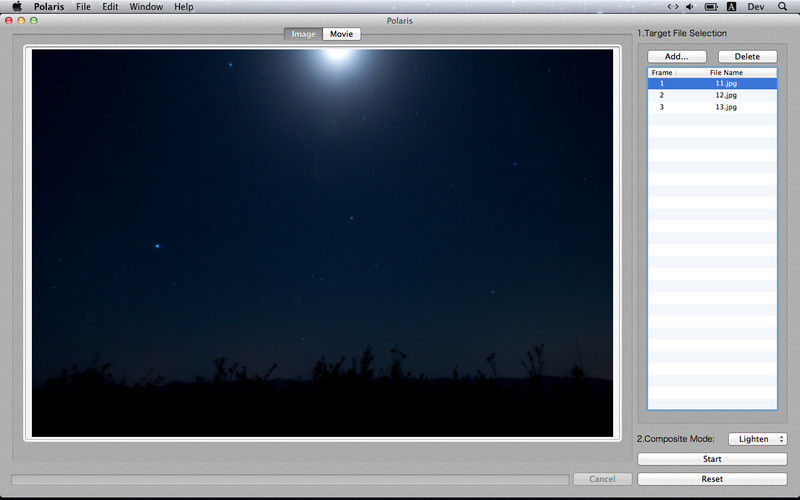This screenshot has height=500, width=800.
Task: Close the Polaris window
Action: 9,20
